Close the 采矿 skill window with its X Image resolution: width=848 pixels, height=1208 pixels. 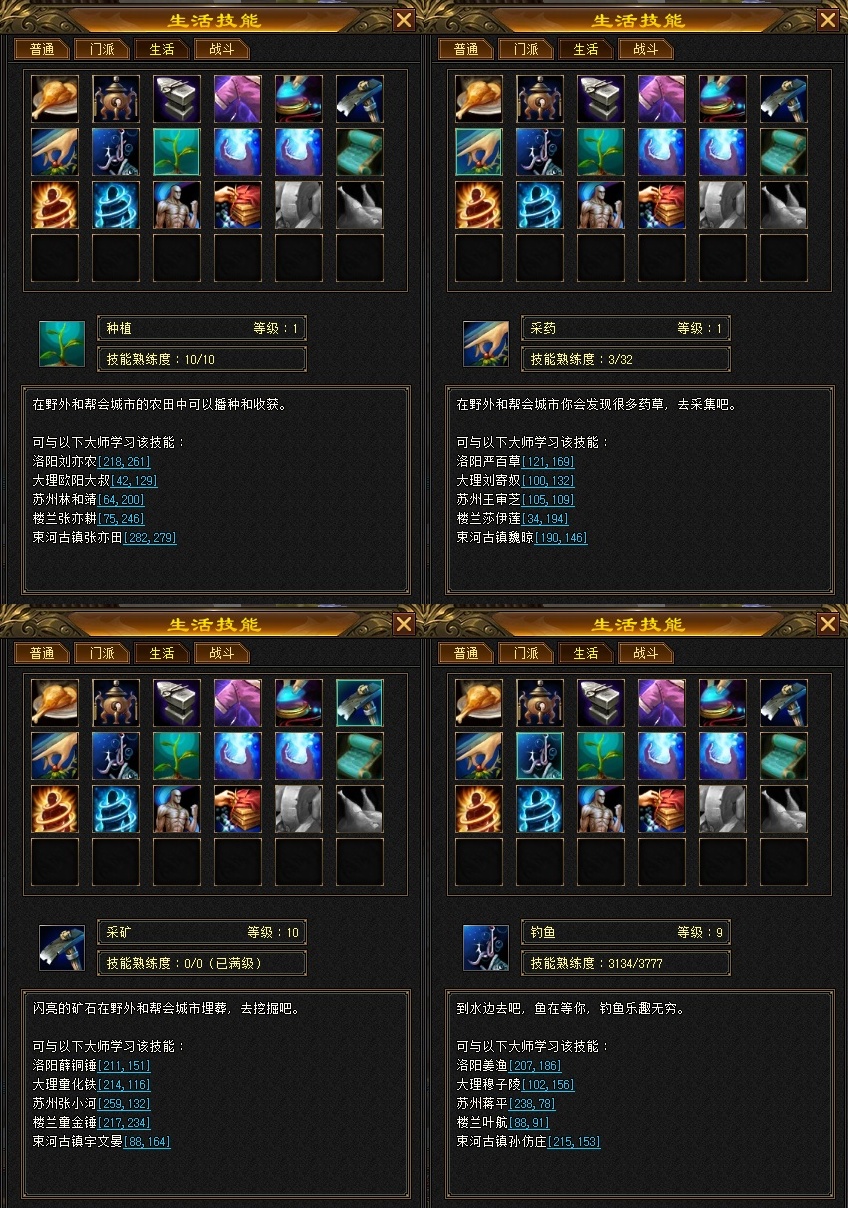(404, 624)
